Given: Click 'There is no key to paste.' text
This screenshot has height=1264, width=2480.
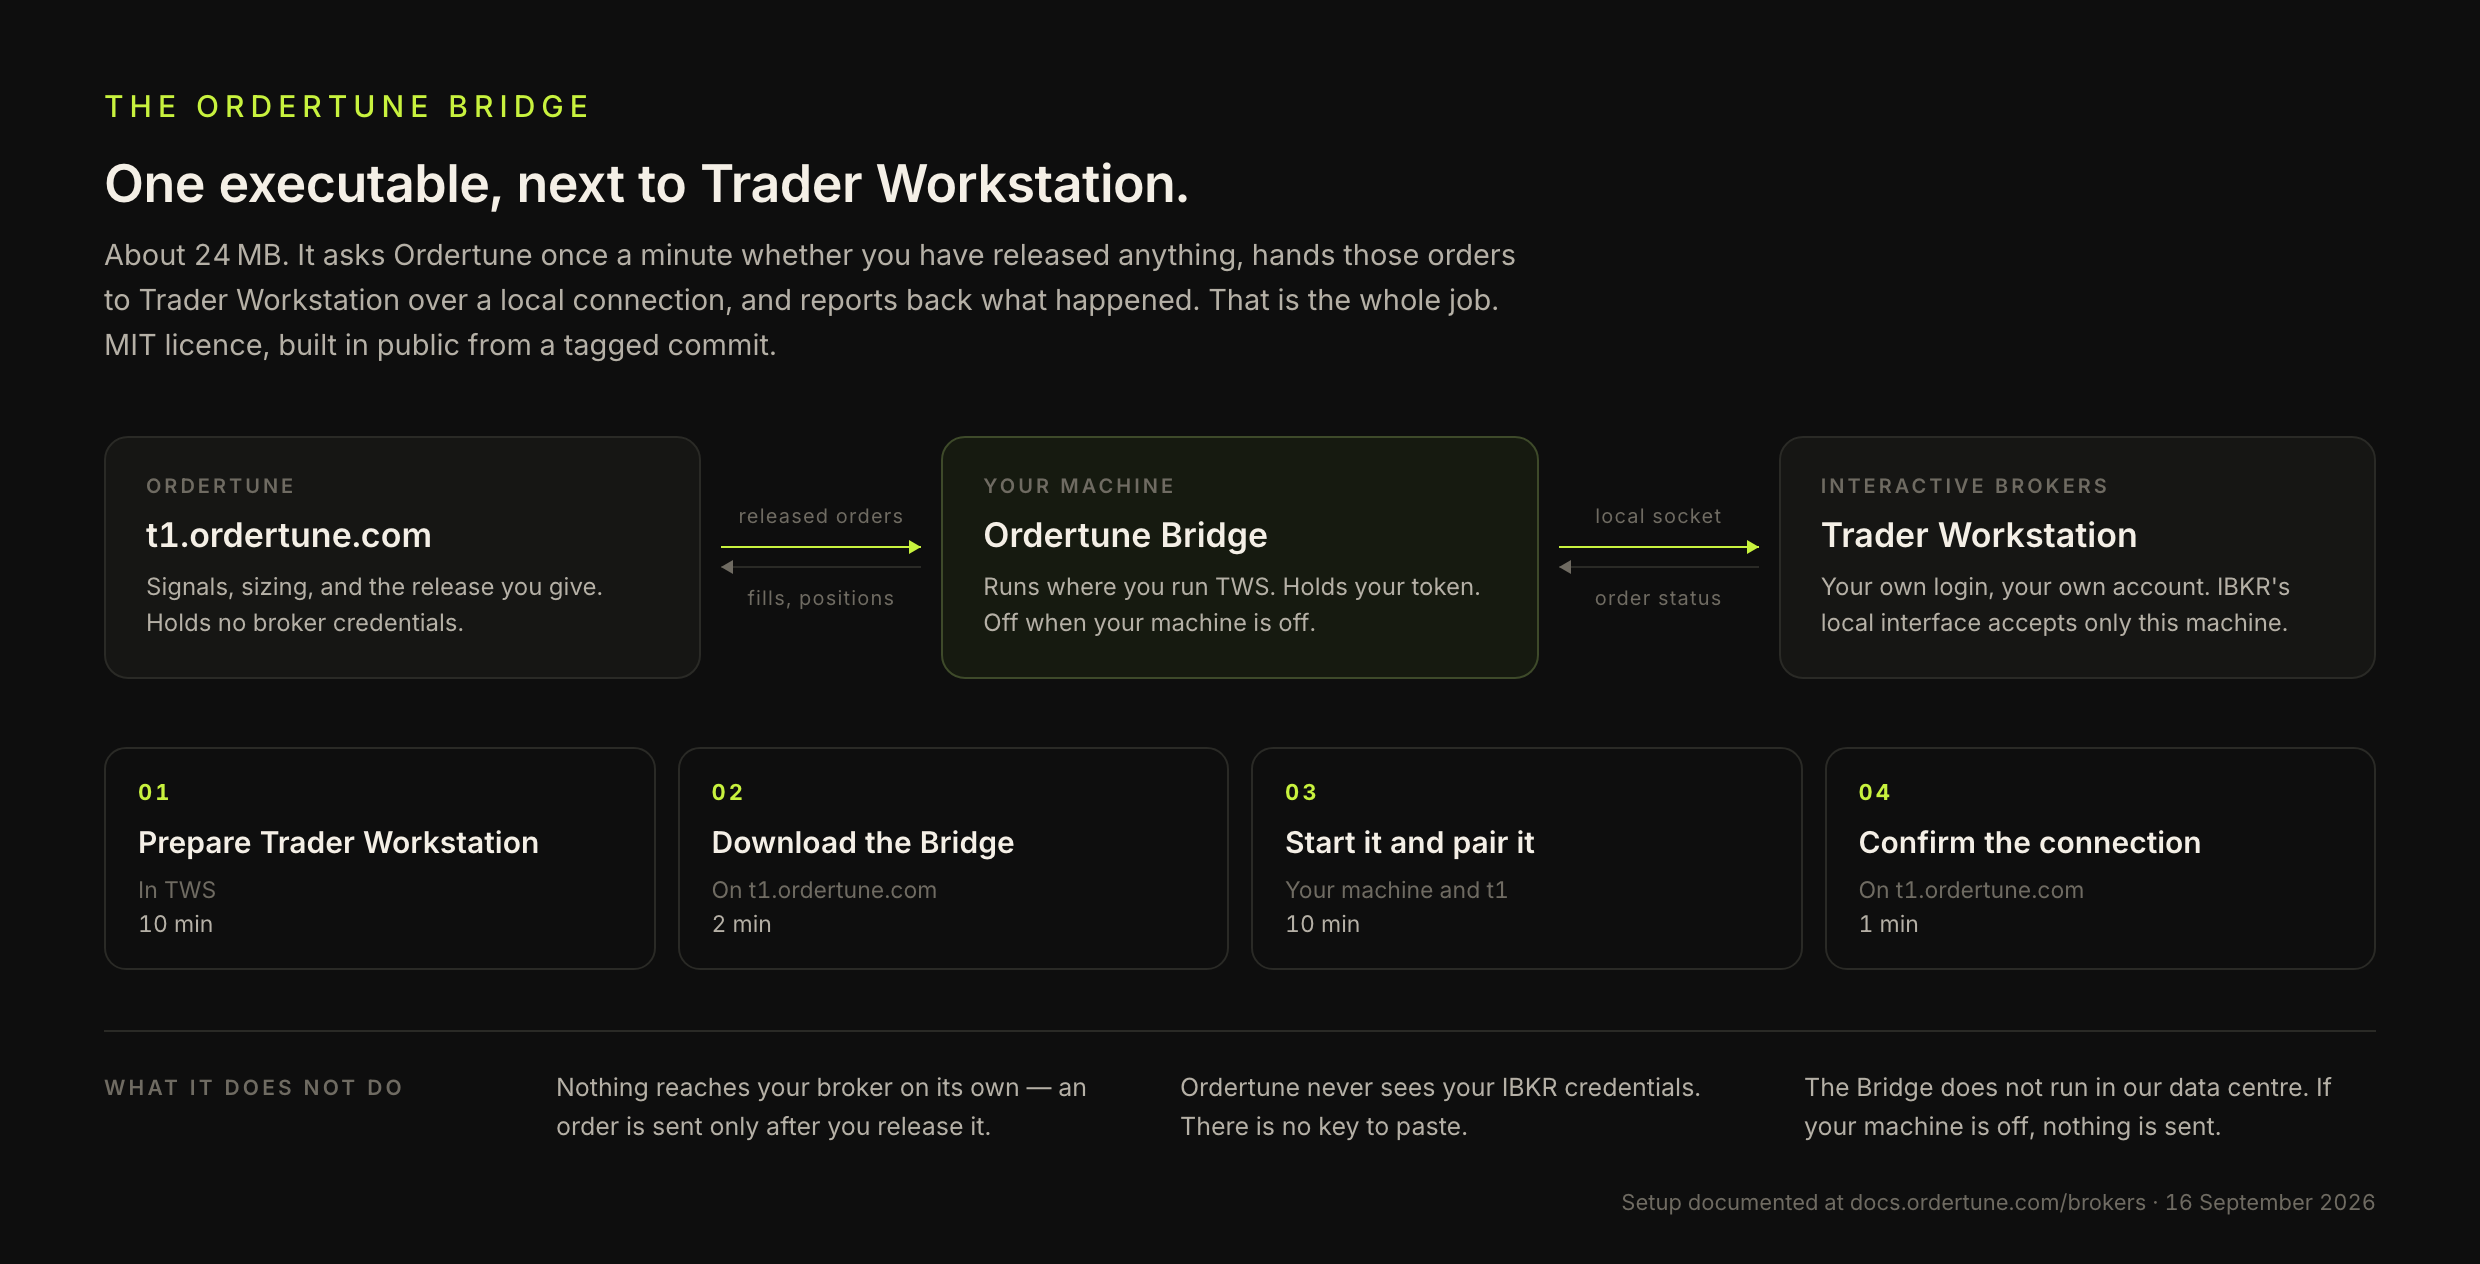Looking at the screenshot, I should click(1324, 1127).
